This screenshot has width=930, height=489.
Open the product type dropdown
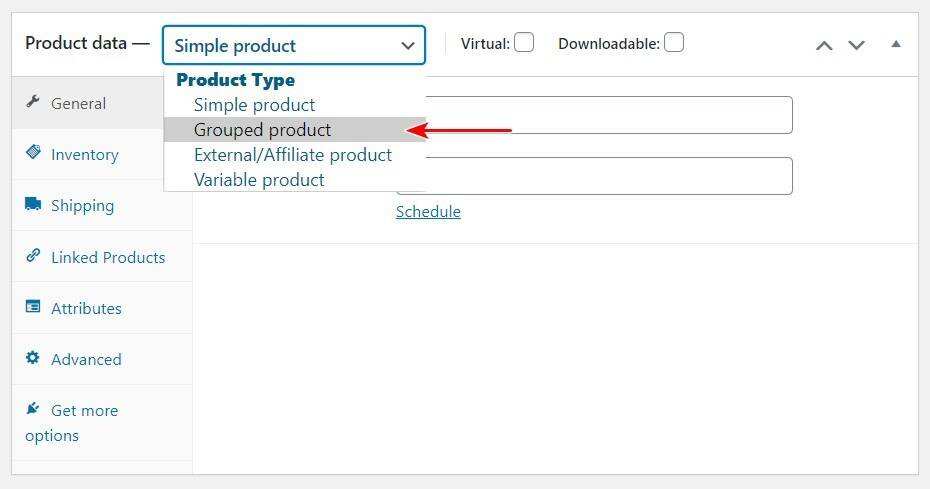click(x=294, y=45)
